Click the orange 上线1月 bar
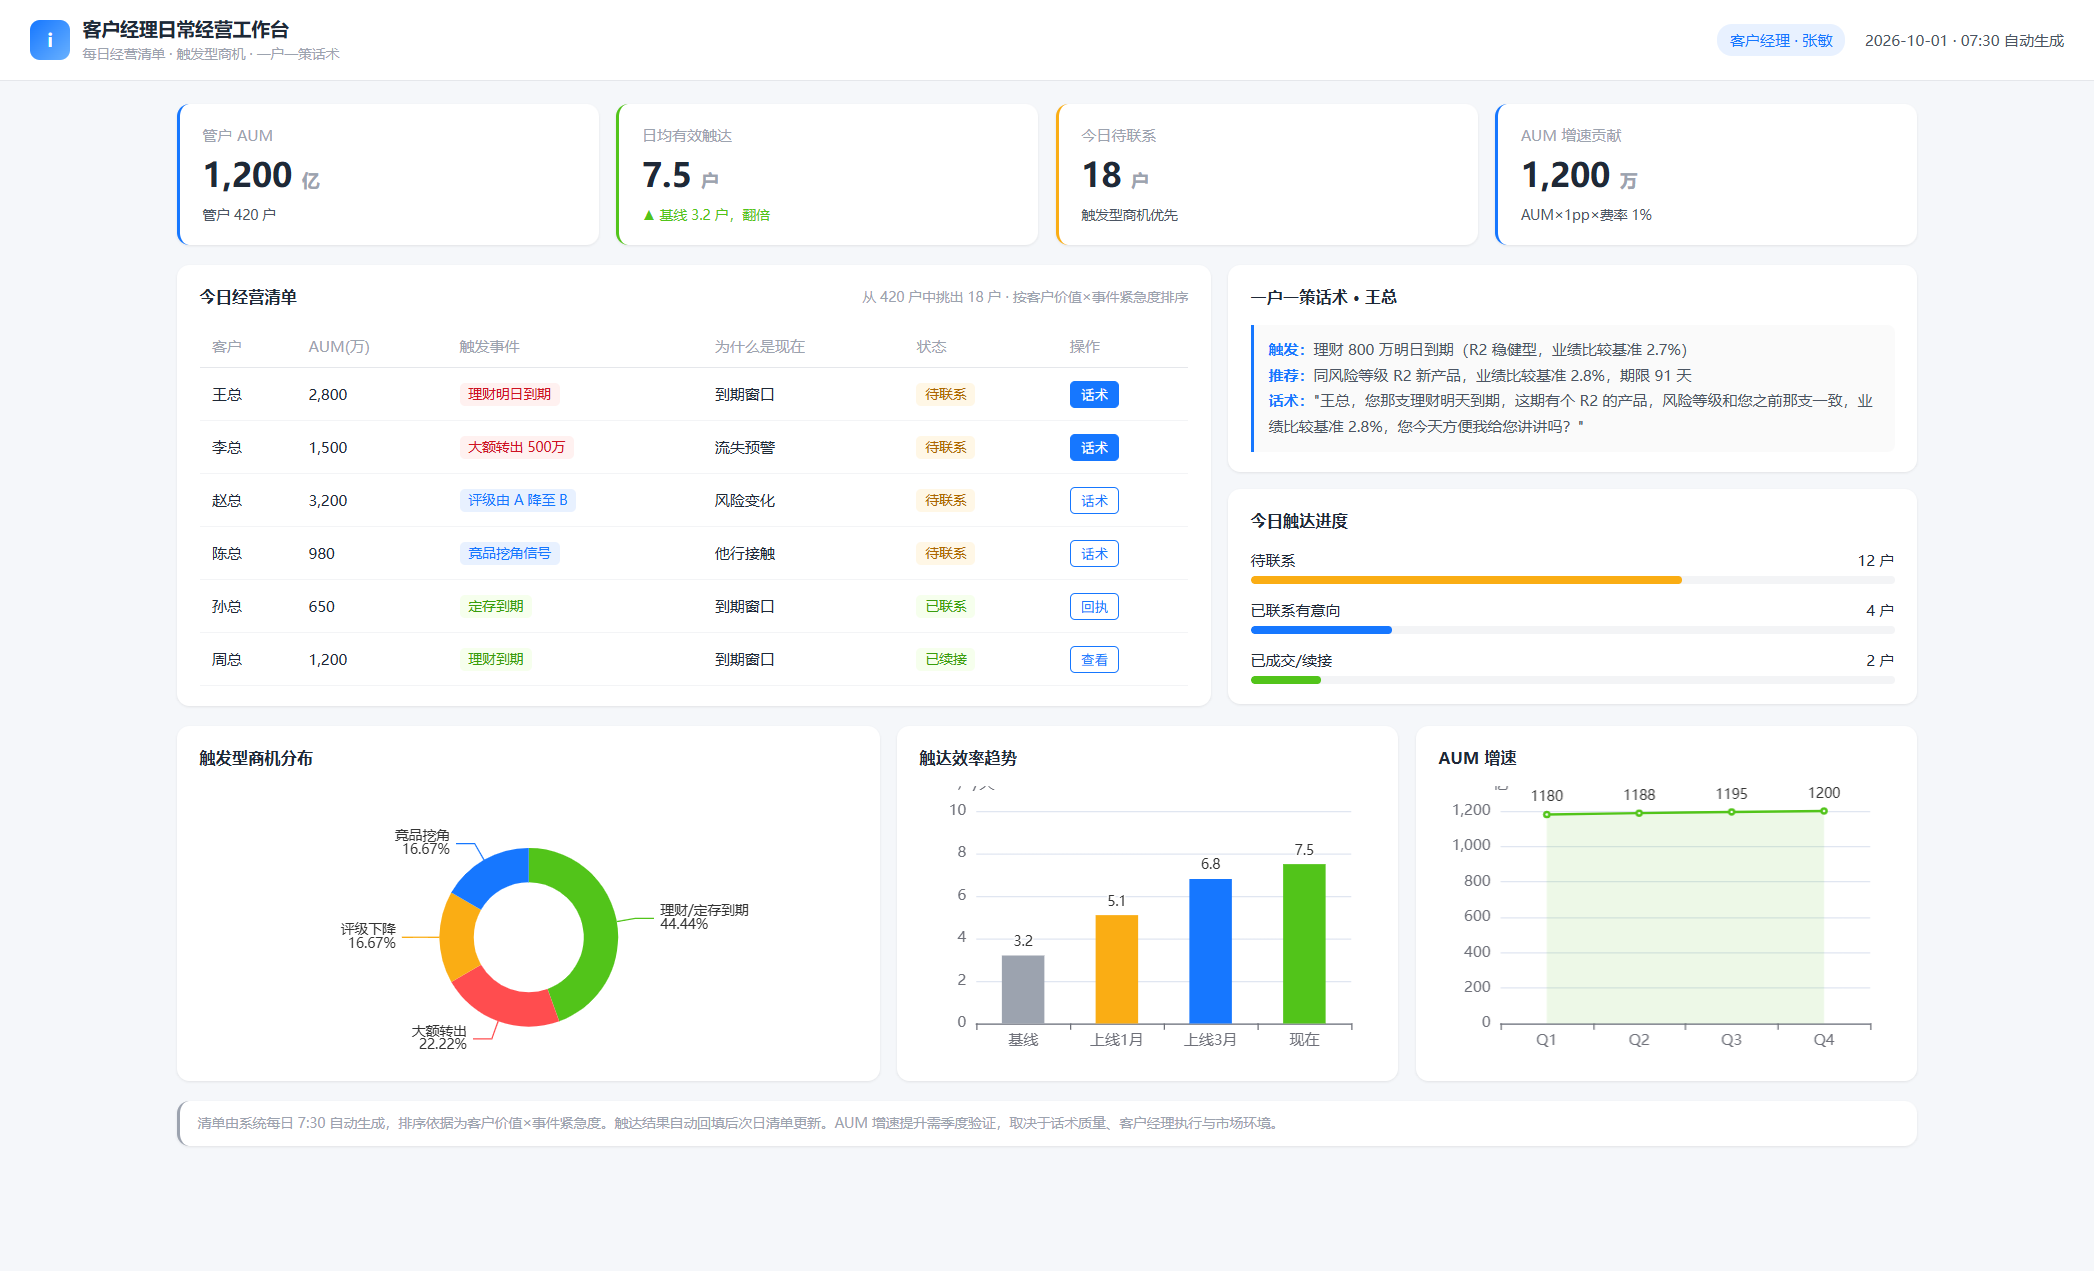2094x1271 pixels. click(1116, 970)
